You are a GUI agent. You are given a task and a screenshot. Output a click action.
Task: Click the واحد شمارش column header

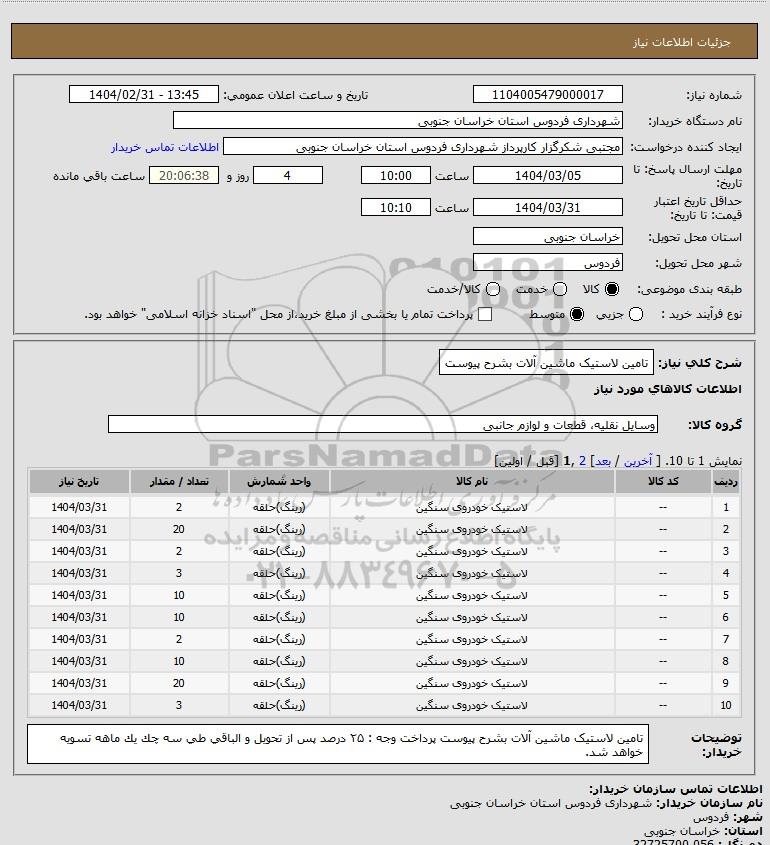[x=279, y=481]
